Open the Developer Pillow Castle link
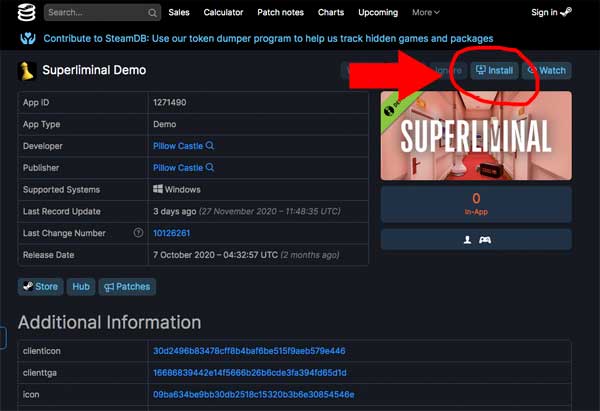Image resolution: width=600 pixels, height=411 pixels. click(x=178, y=146)
